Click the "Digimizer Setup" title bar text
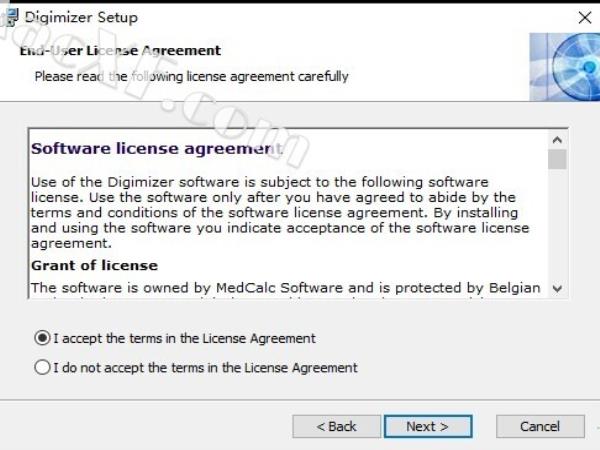Viewport: 600px width, 450px height. pyautogui.click(x=81, y=18)
